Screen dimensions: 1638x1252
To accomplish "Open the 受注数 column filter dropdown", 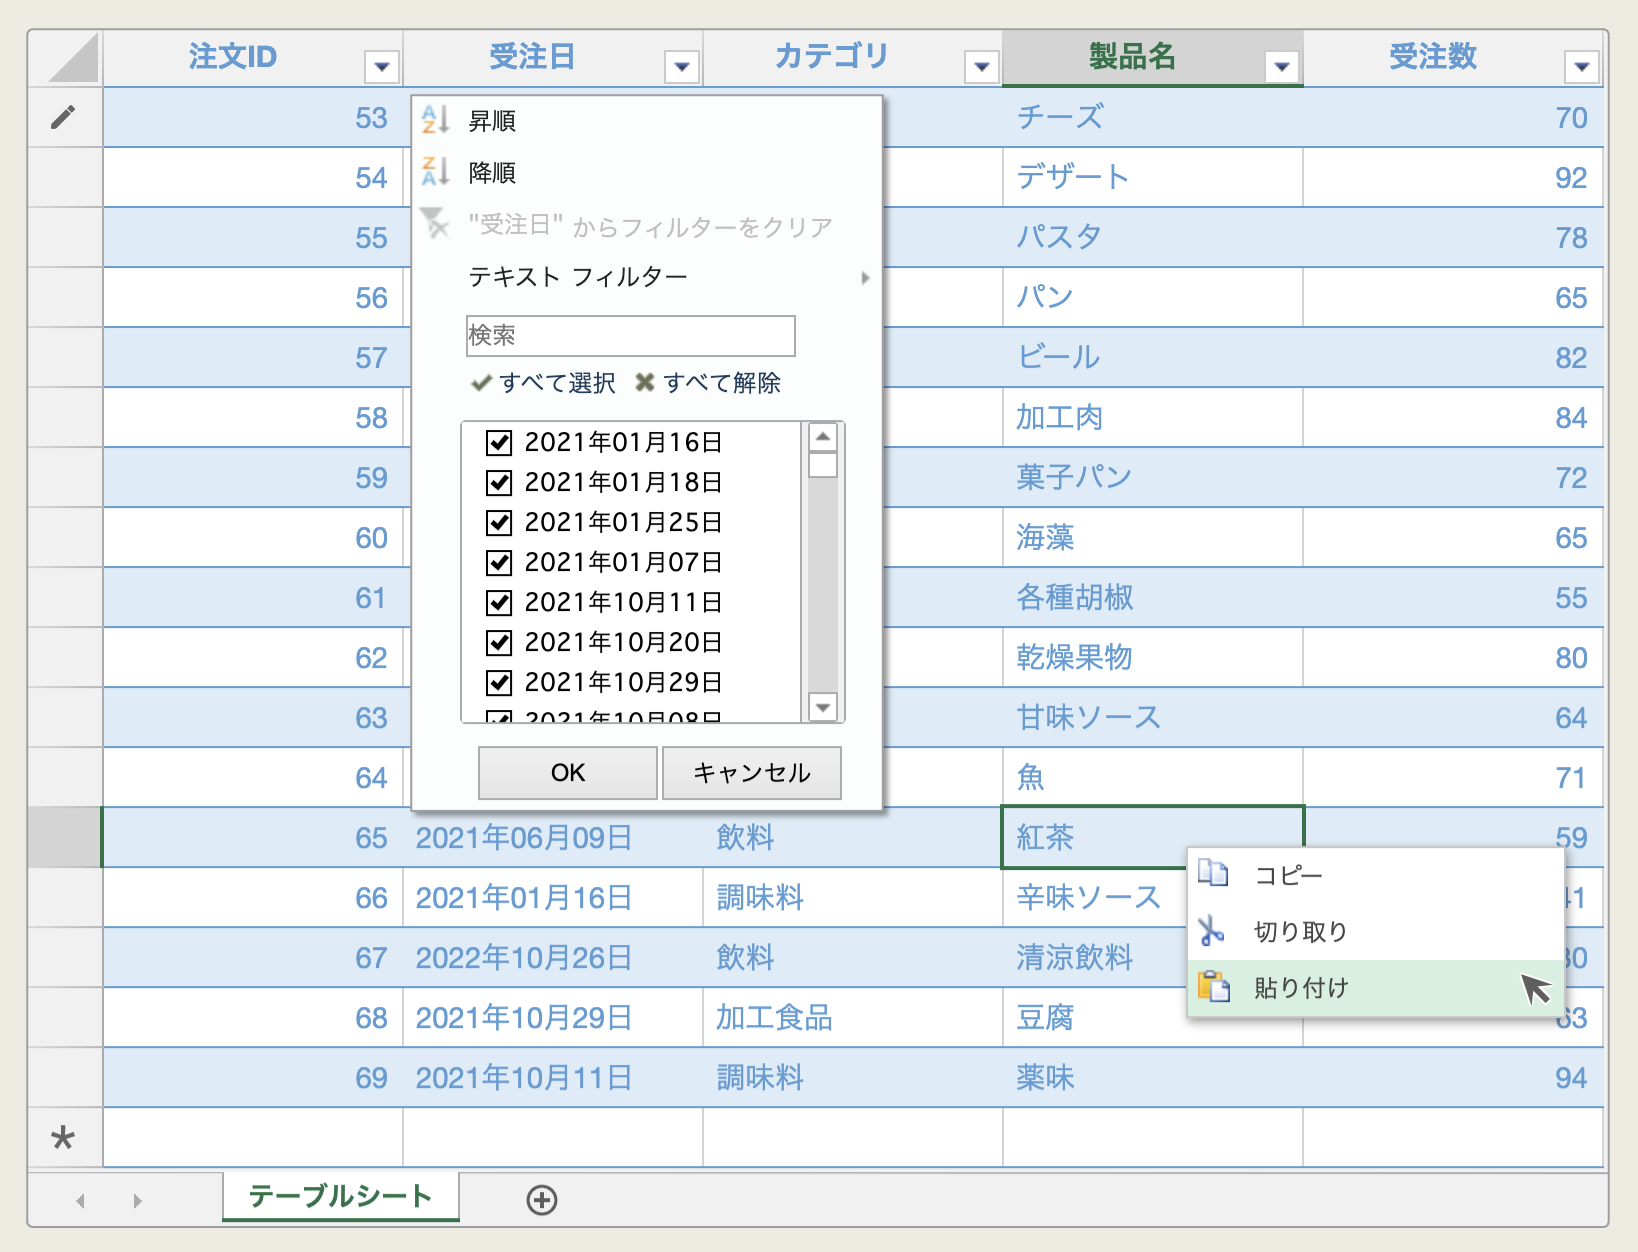I will tap(1581, 67).
